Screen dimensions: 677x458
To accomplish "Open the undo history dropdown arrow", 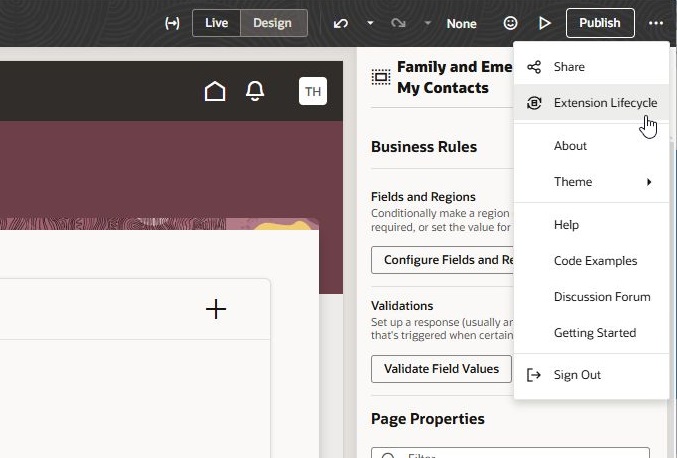I will point(370,23).
